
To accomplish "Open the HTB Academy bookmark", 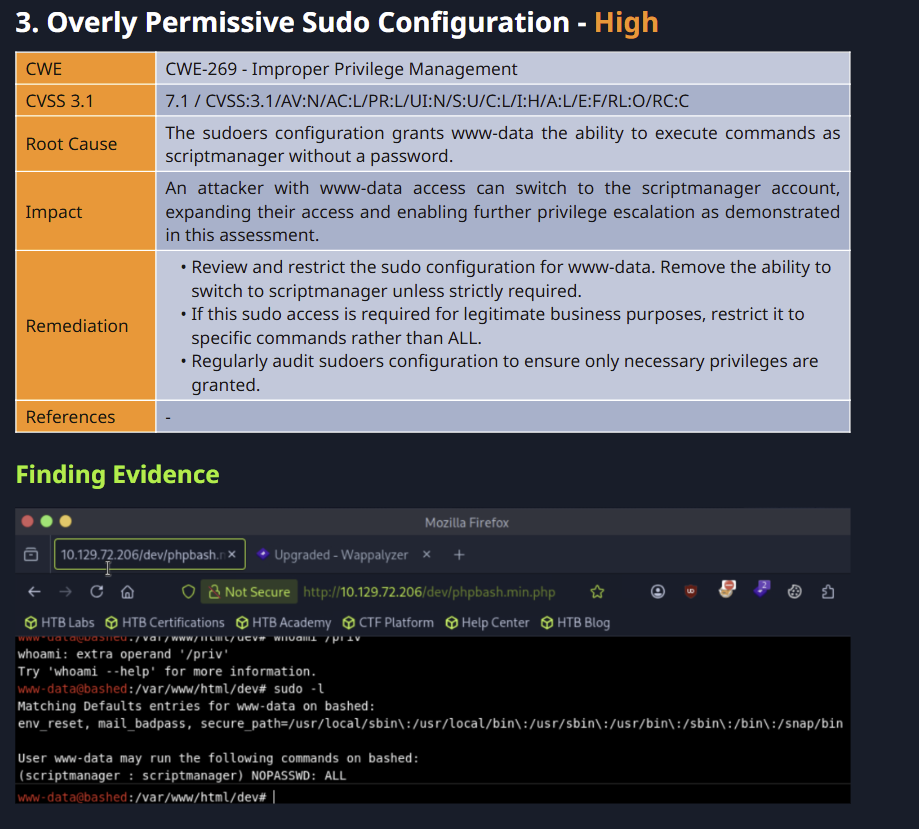I will pos(284,623).
